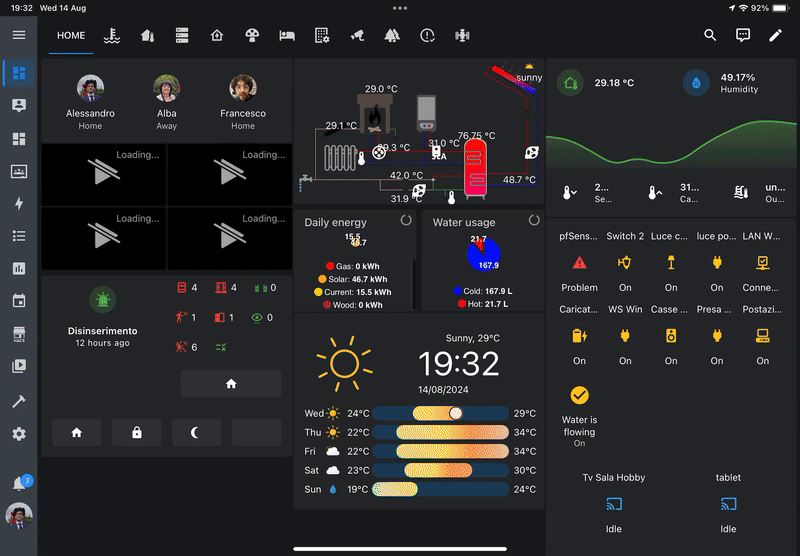Select Alba person card
This screenshot has width=800, height=556.
pyautogui.click(x=166, y=102)
